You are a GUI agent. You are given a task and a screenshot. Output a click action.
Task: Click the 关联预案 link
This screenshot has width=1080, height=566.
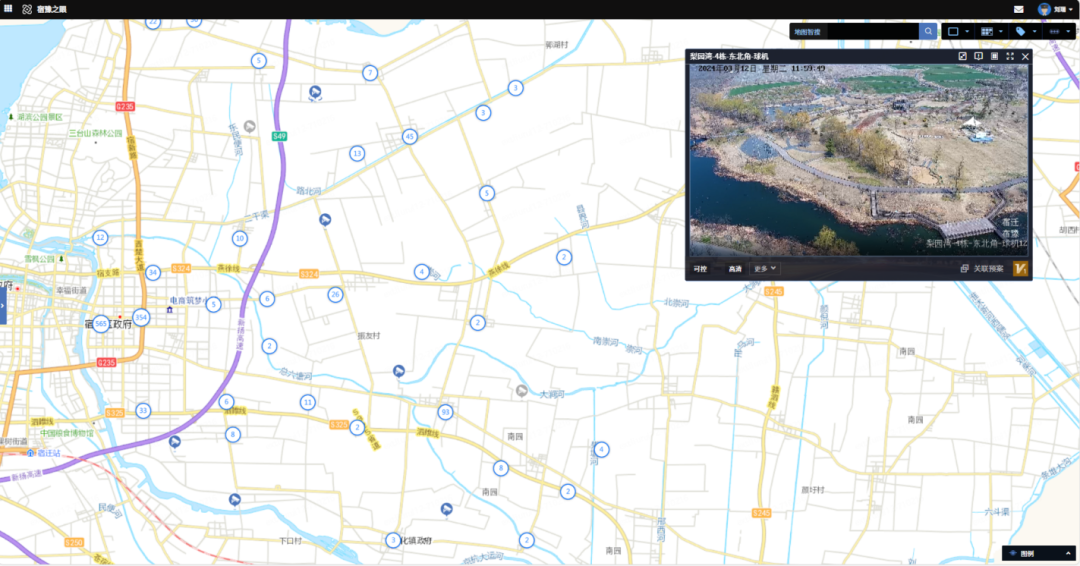[x=982, y=269]
